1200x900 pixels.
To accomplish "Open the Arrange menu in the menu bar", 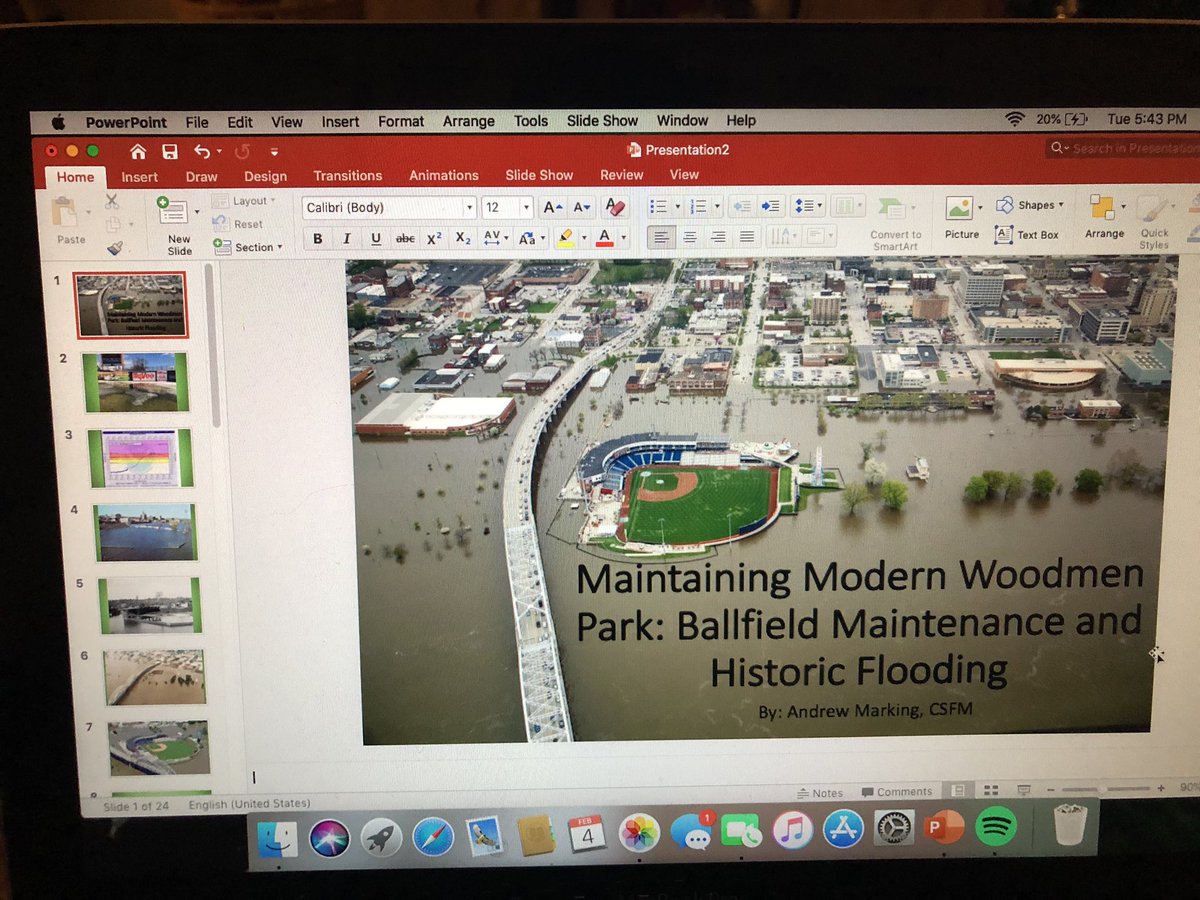I will click(469, 121).
